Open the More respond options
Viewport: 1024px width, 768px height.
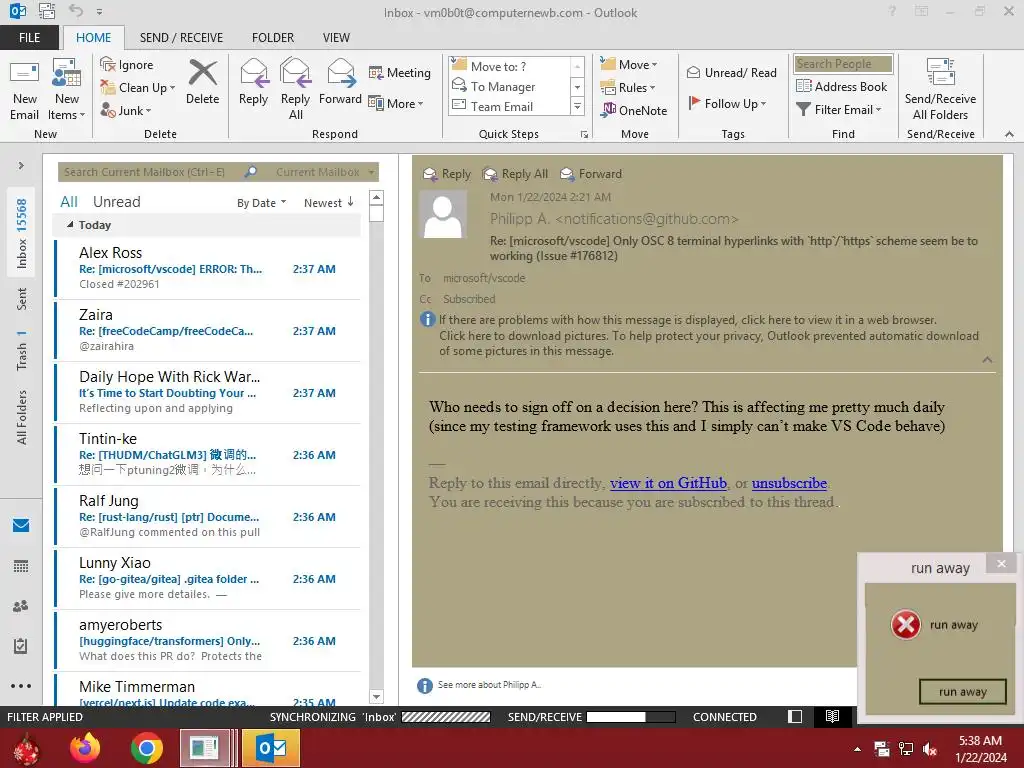point(396,103)
